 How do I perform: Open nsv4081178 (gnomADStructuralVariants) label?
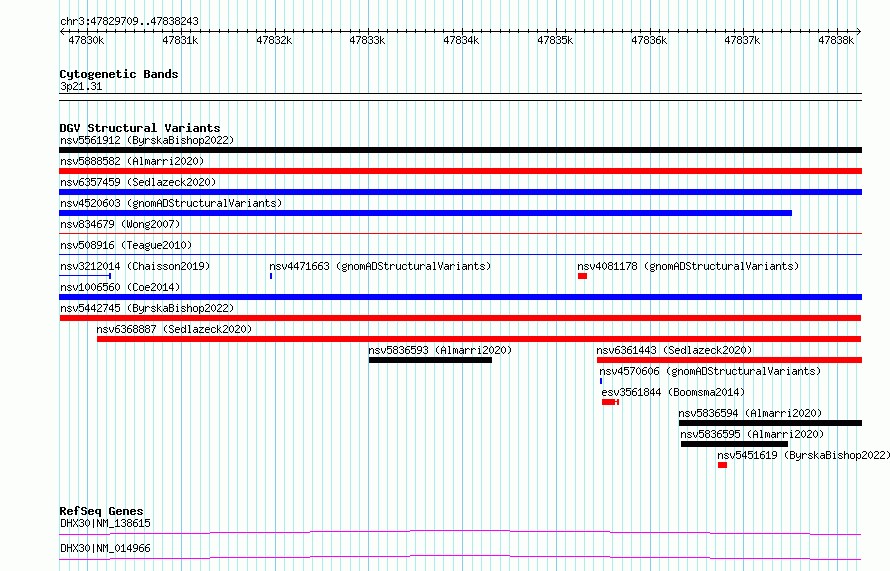688,266
